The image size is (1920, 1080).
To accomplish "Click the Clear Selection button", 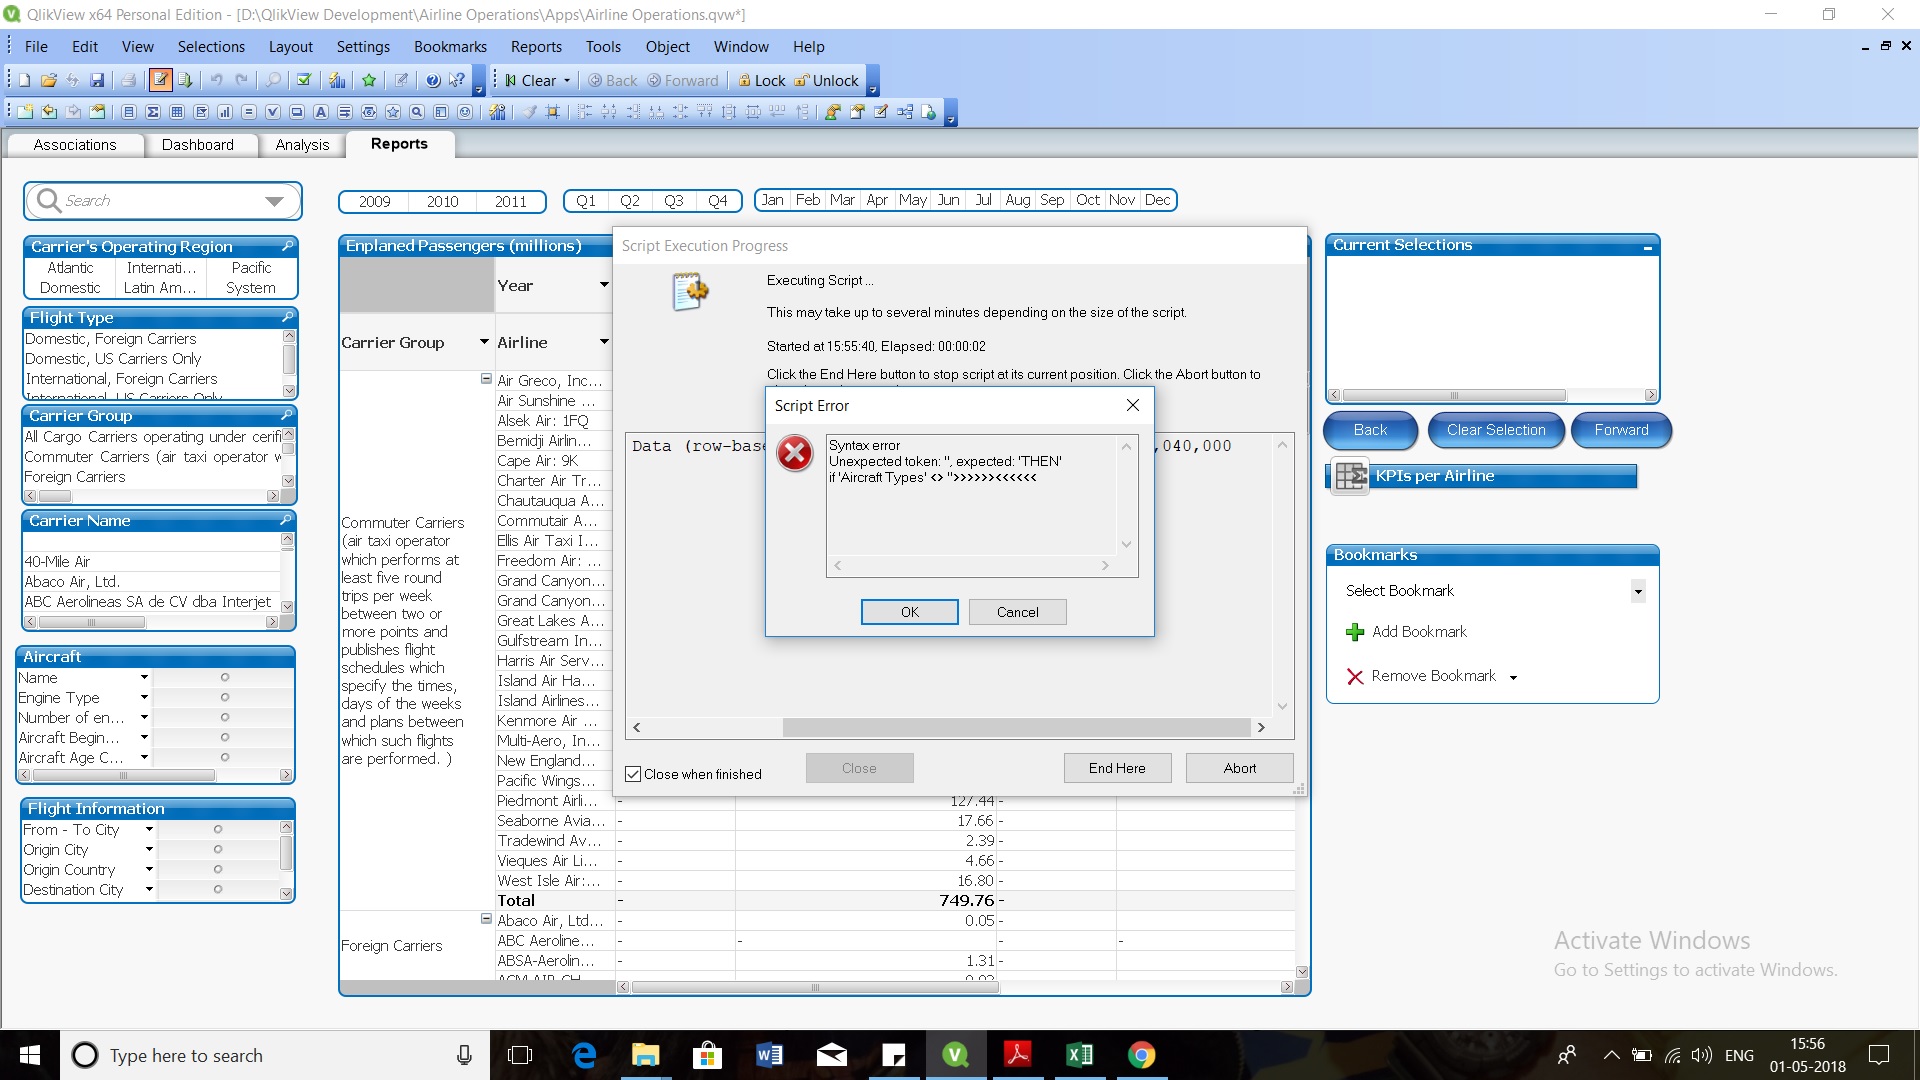I will pos(1496,430).
